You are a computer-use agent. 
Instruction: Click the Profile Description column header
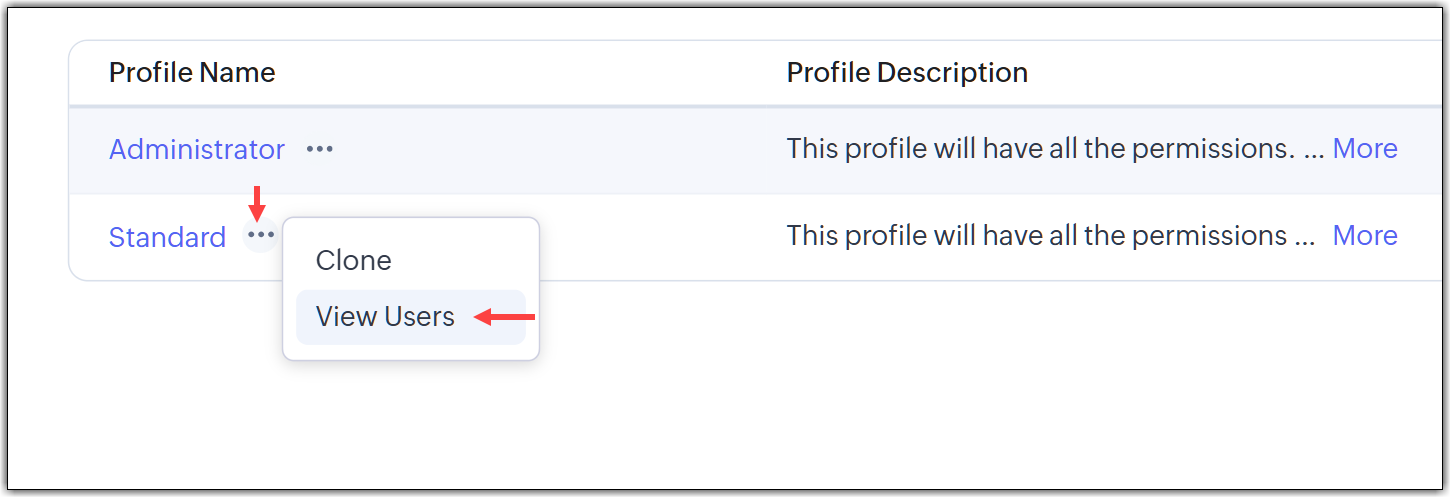pyautogui.click(x=907, y=72)
